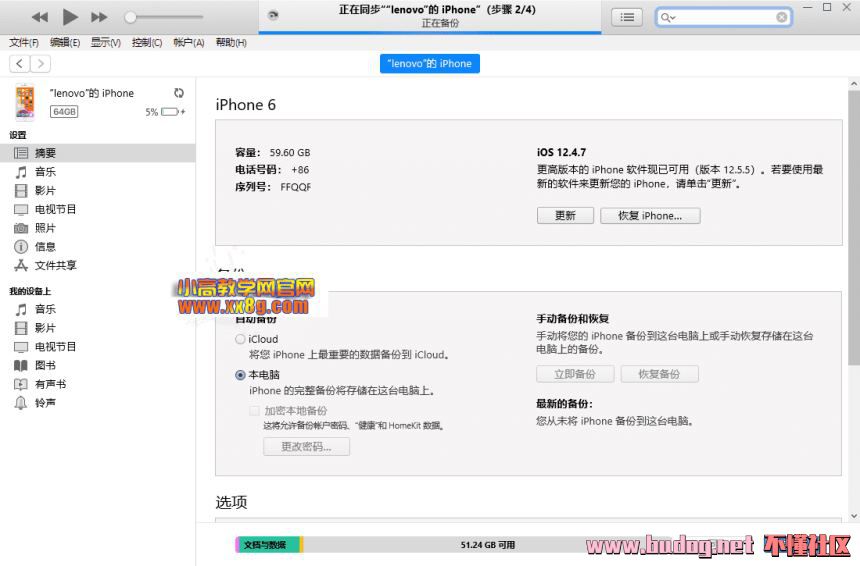This screenshot has height=566, width=860.
Task: Go forward with the right arrow button
Action: 41,64
